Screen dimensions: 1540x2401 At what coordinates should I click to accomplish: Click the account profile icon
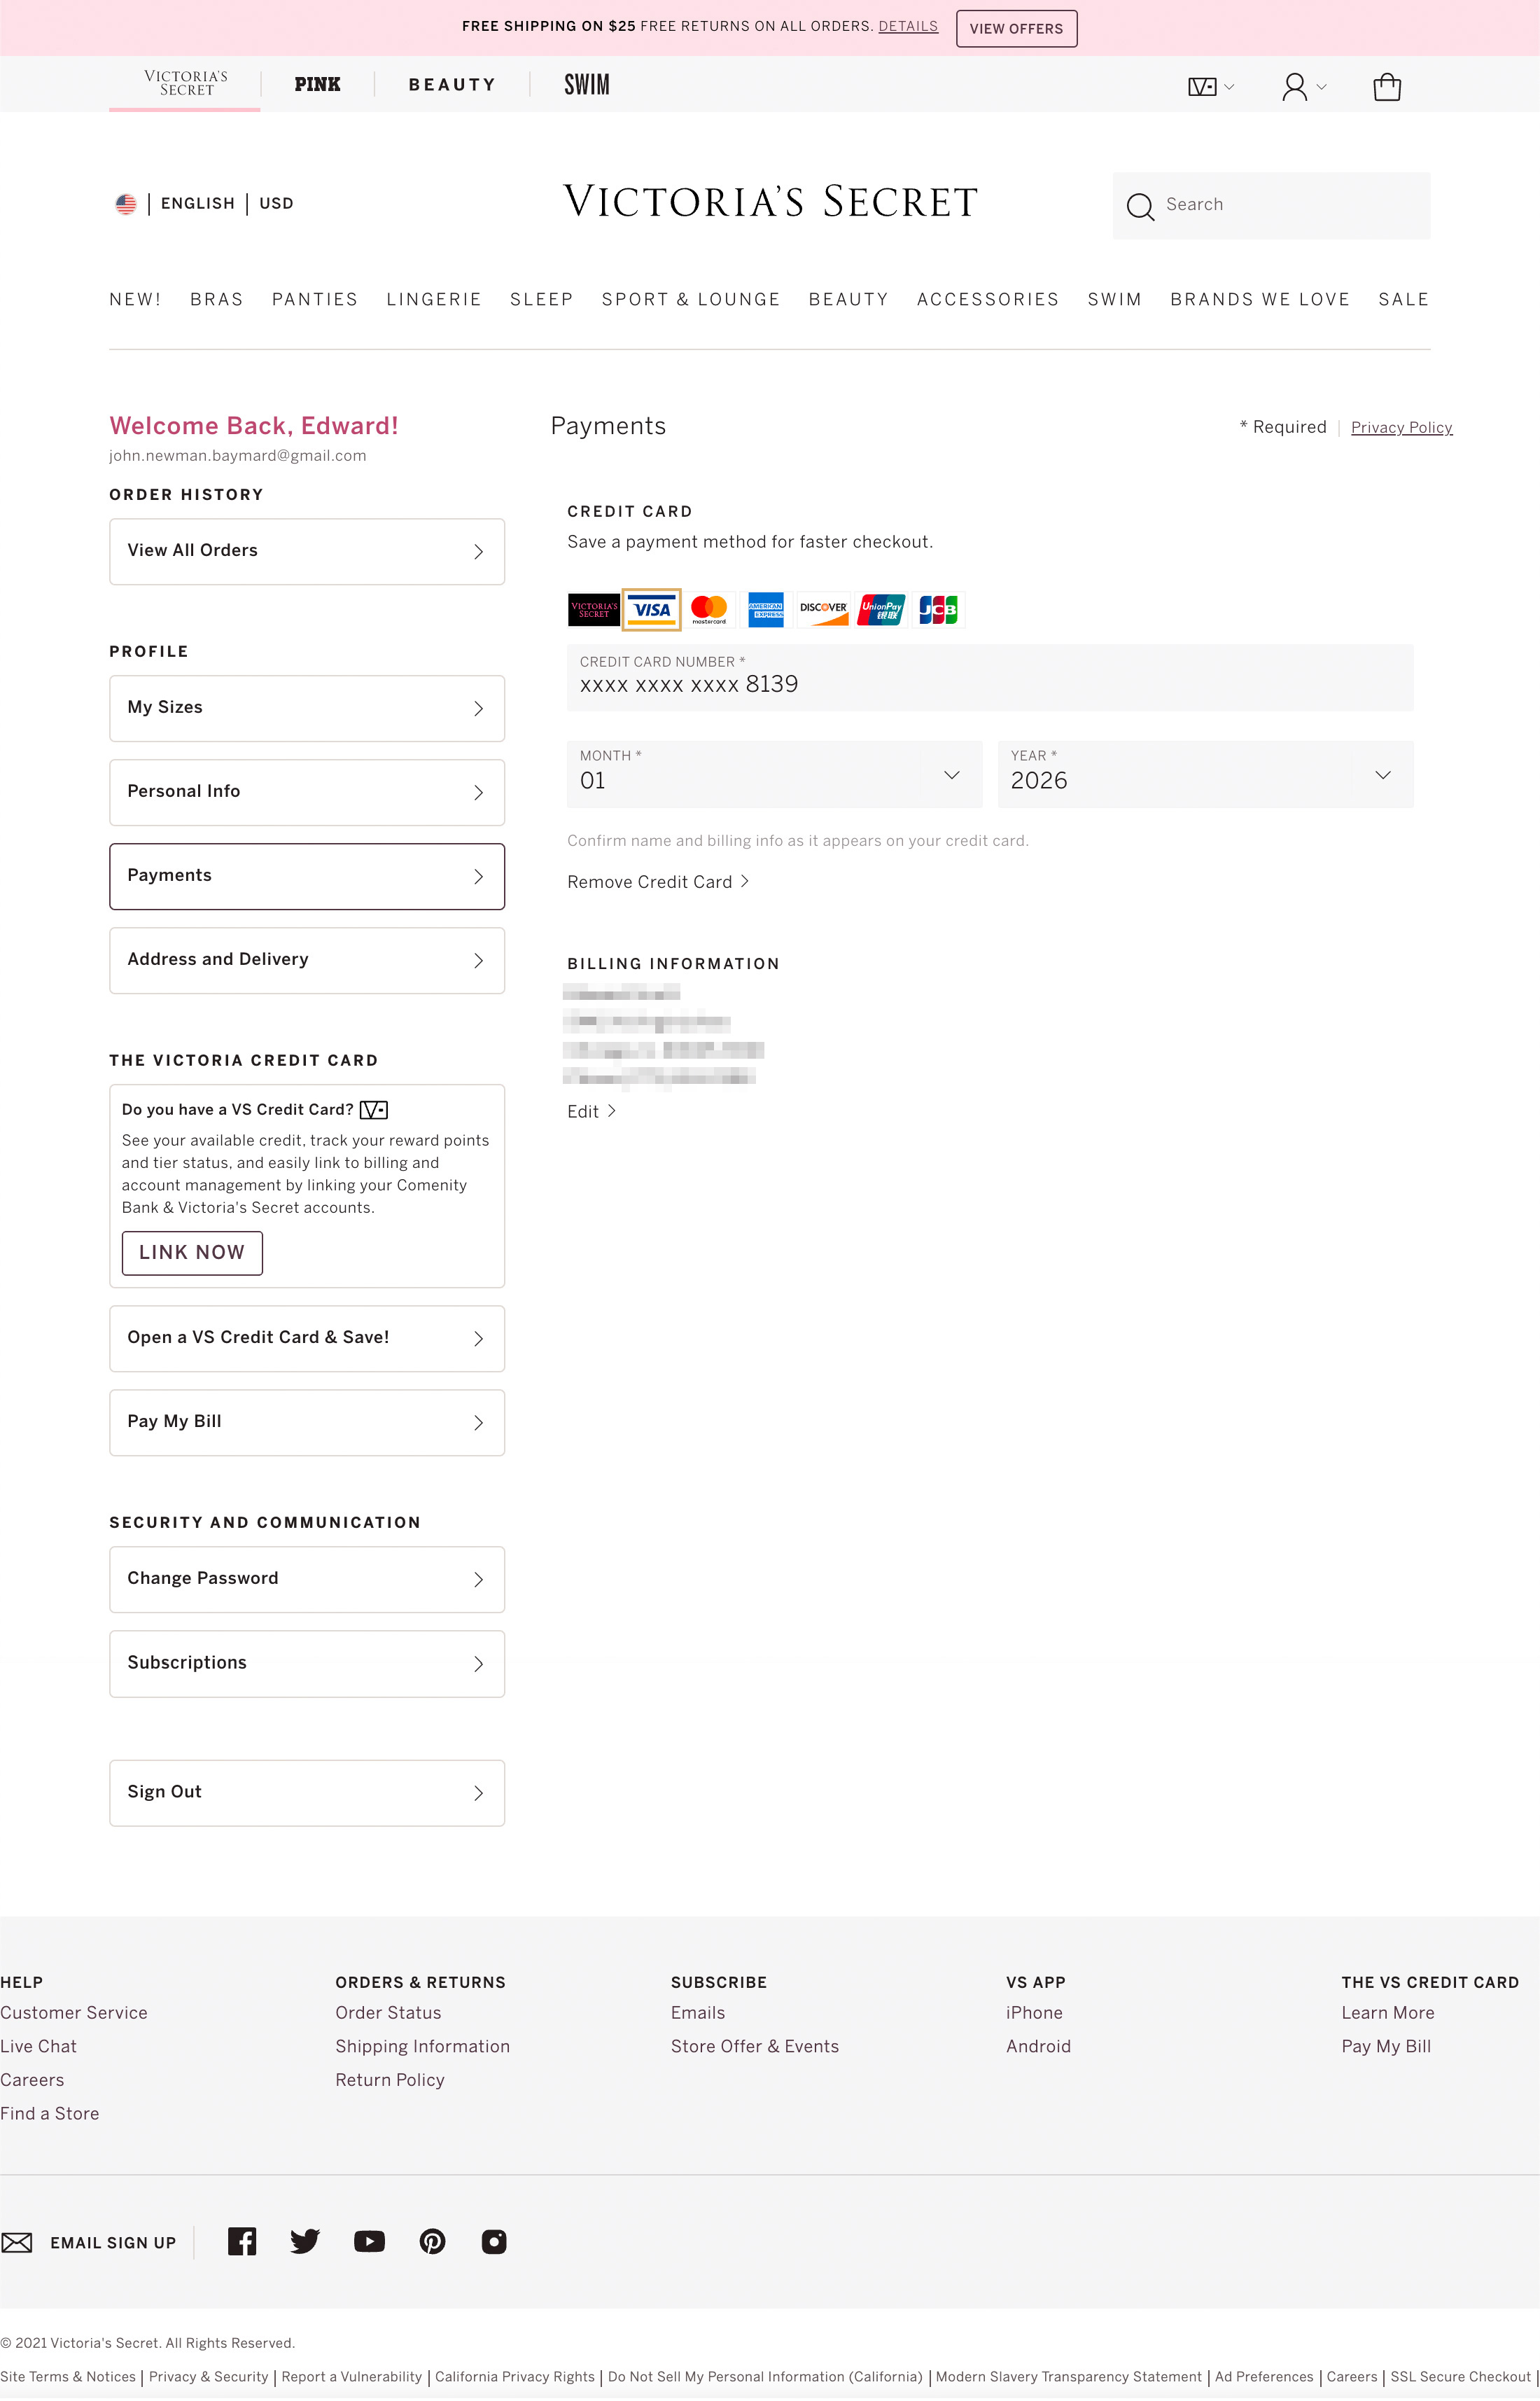click(1294, 87)
